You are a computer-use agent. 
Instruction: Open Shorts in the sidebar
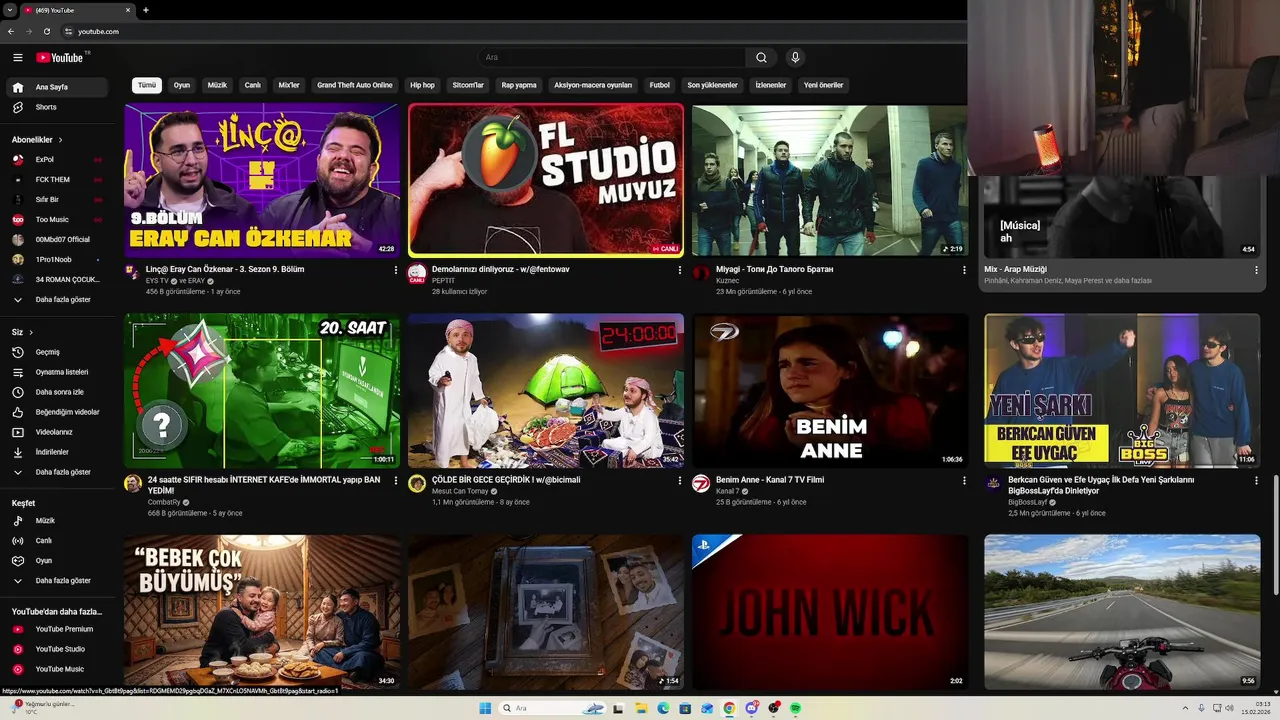pos(57,107)
